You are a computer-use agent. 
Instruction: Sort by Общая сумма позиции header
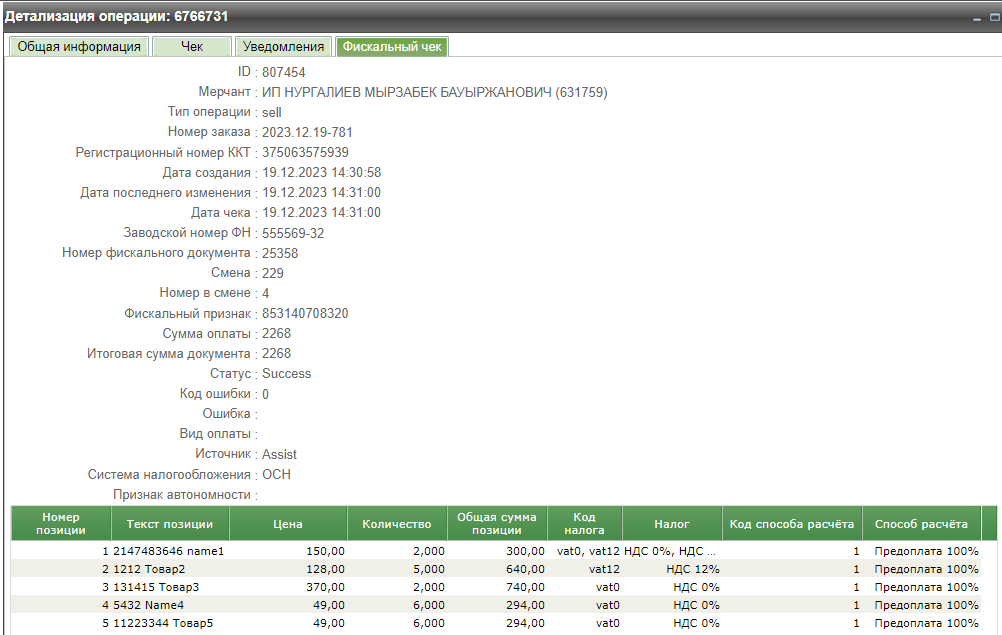pyautogui.click(x=497, y=524)
